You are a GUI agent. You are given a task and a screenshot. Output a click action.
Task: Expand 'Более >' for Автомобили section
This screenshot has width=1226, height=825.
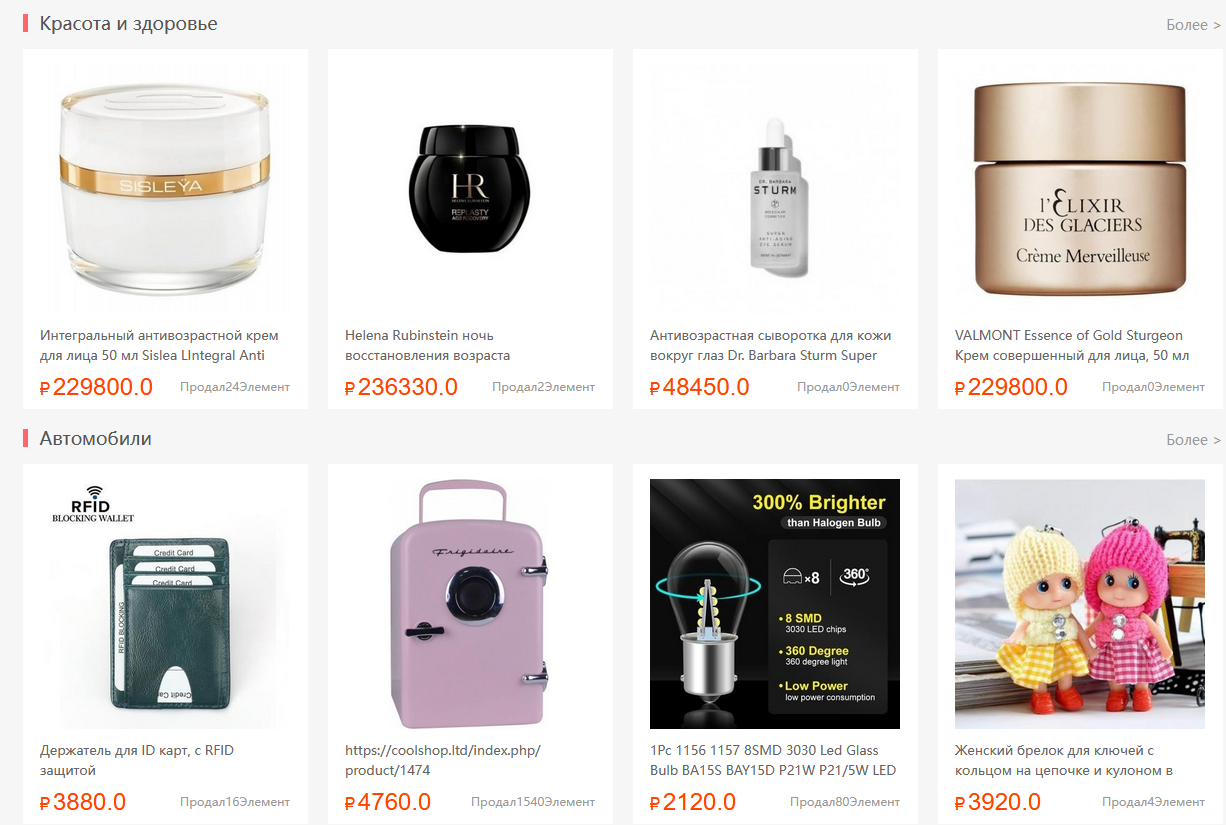pos(1193,439)
